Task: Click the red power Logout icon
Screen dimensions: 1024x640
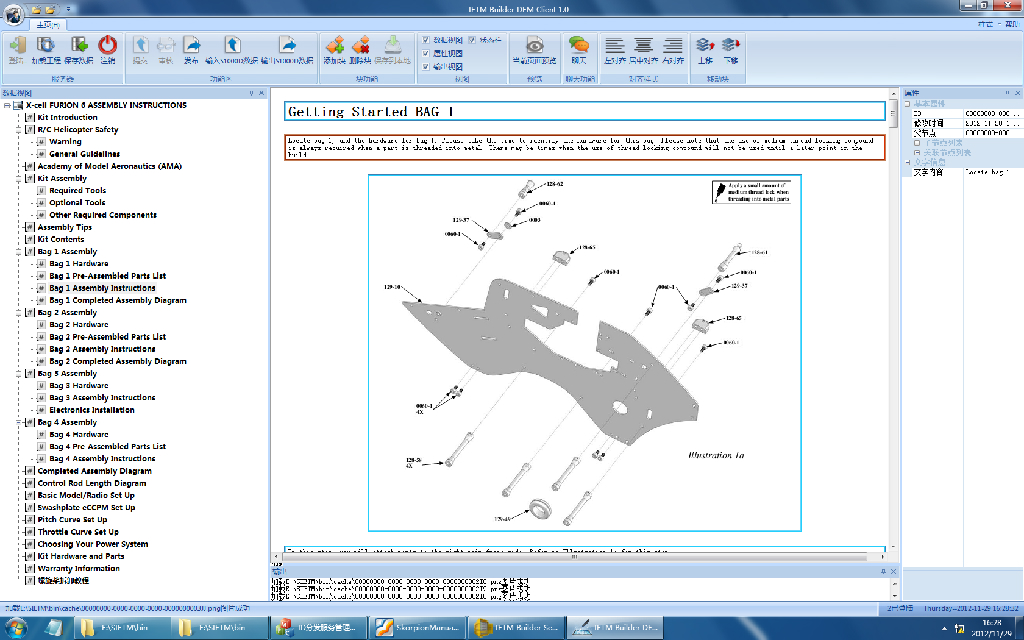Action: (107, 46)
